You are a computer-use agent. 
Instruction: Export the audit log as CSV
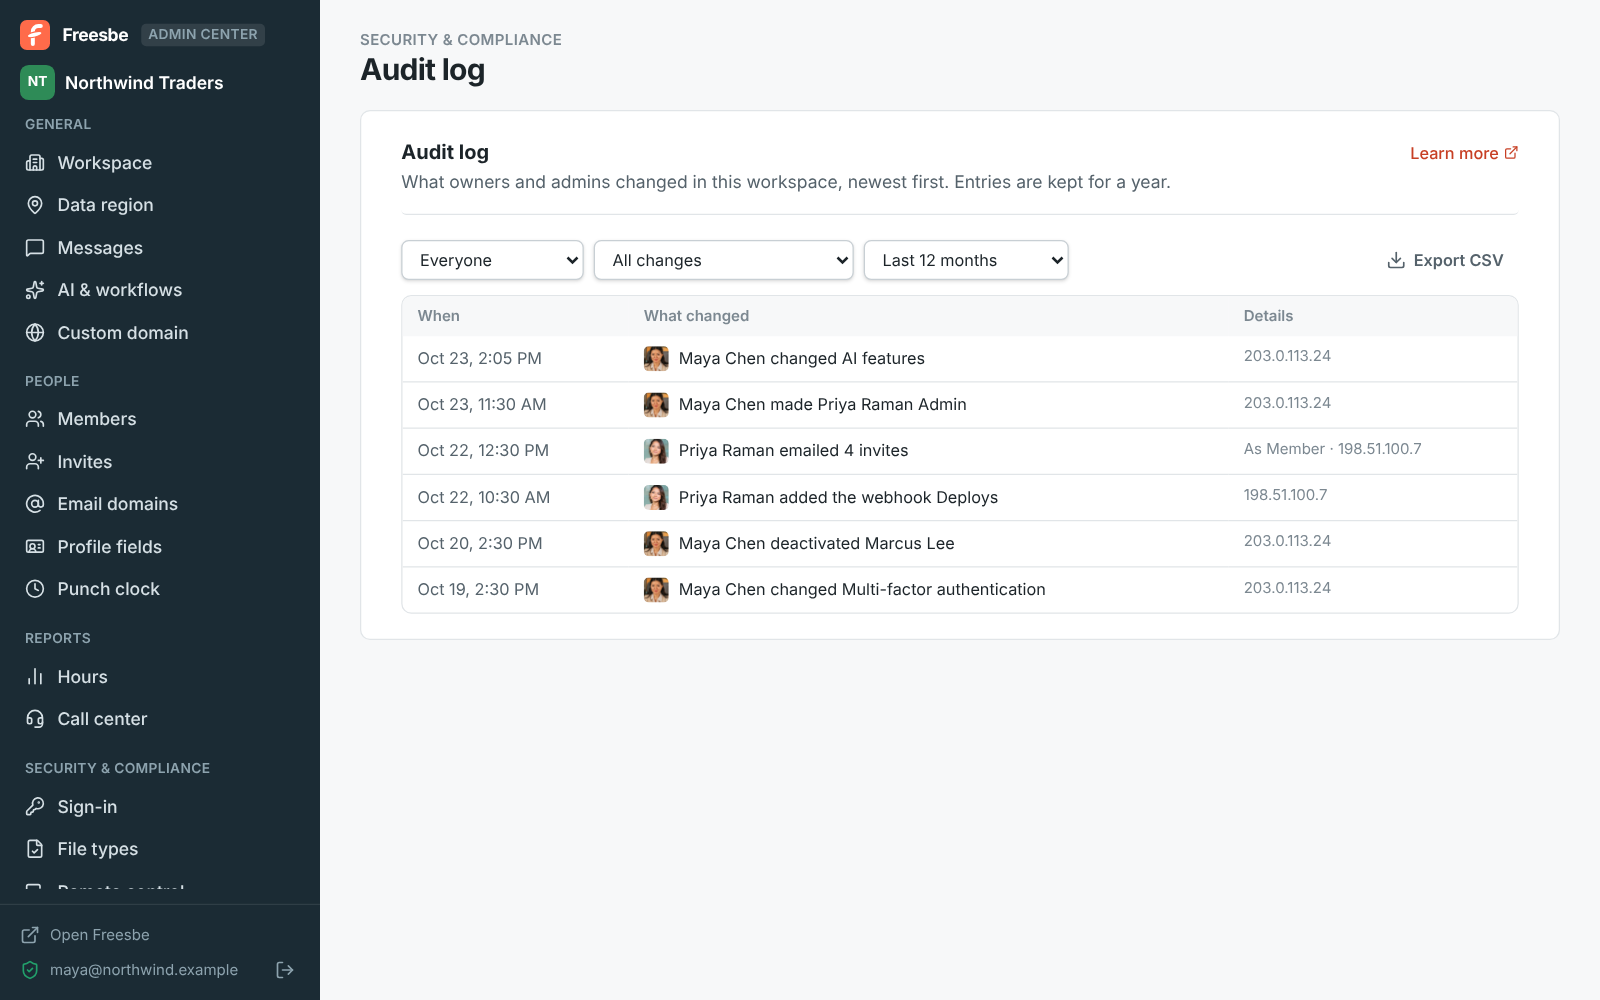pyautogui.click(x=1445, y=260)
